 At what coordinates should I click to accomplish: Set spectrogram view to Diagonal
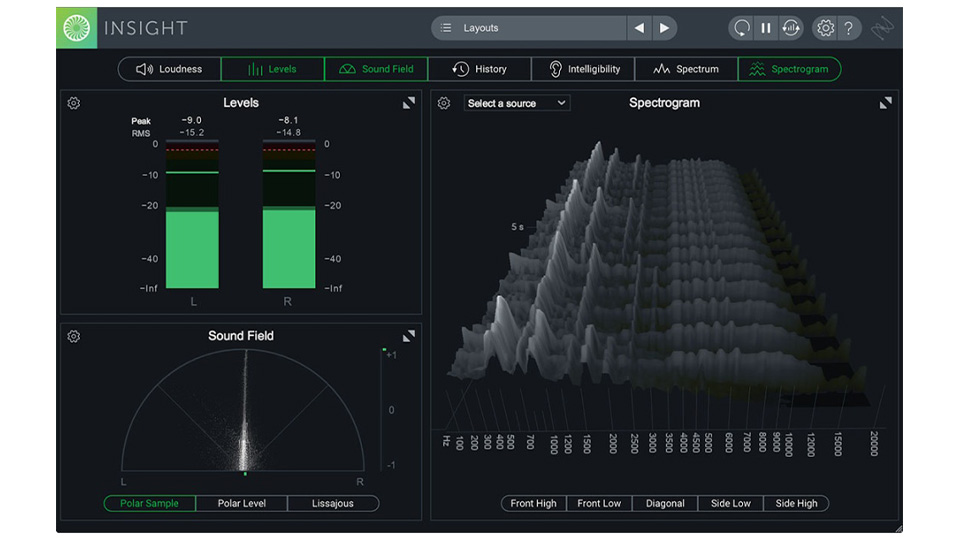[665, 503]
